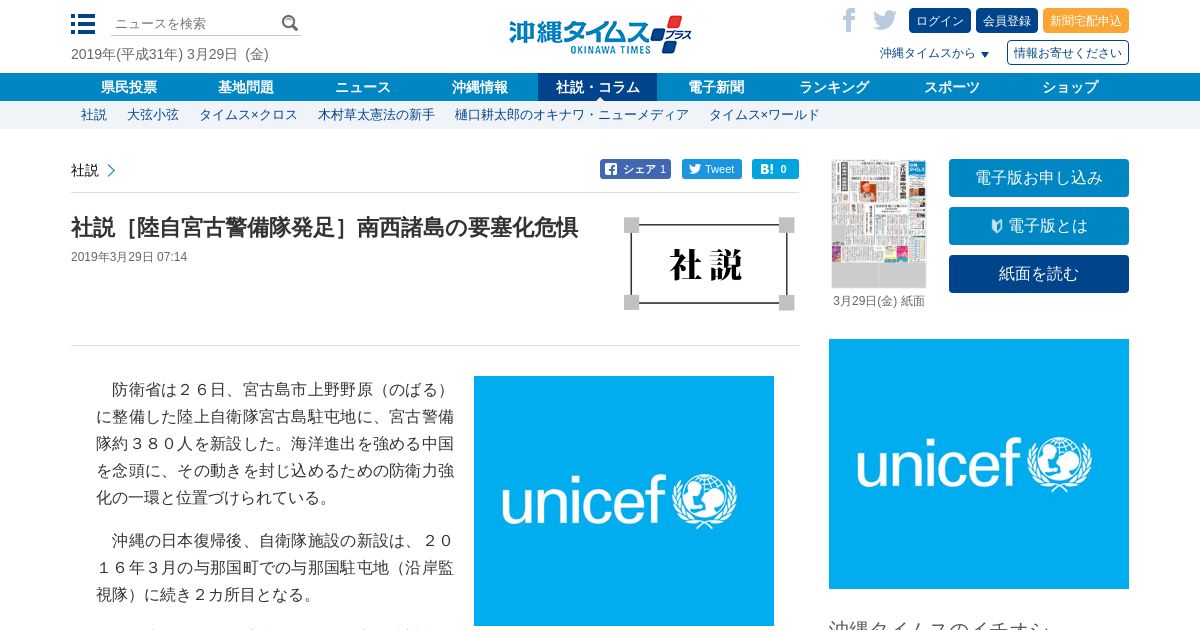Viewport: 1200px width, 630px height.
Task: Open the タイムス×ワールド sub-navigation link
Action: coord(764,115)
